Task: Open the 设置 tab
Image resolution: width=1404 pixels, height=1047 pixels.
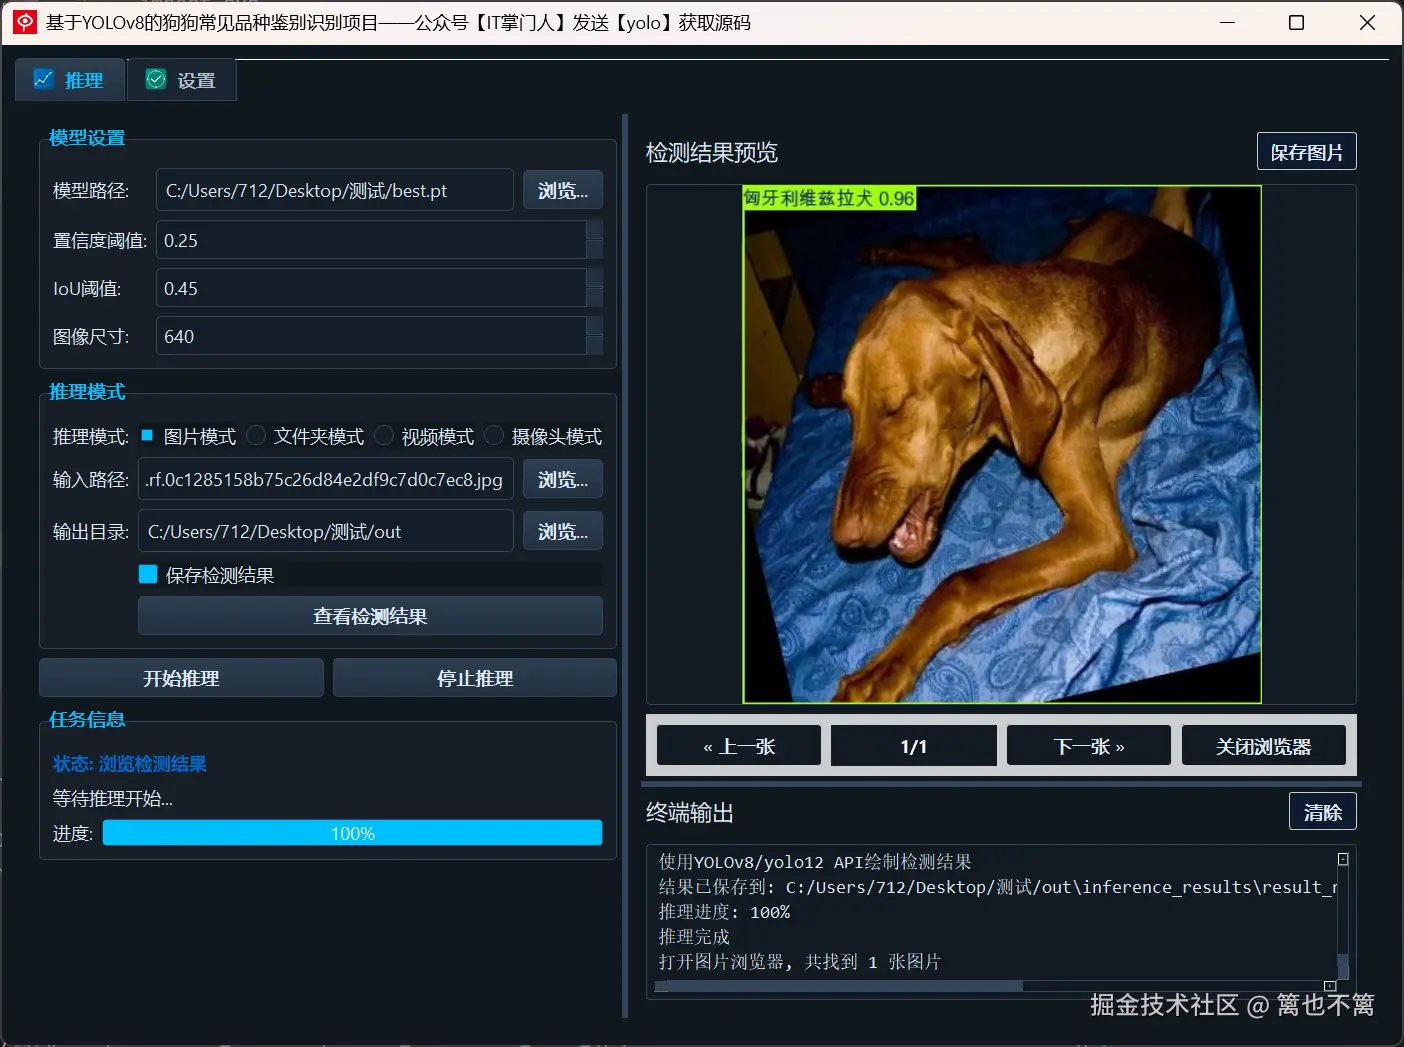Action: pyautogui.click(x=182, y=80)
